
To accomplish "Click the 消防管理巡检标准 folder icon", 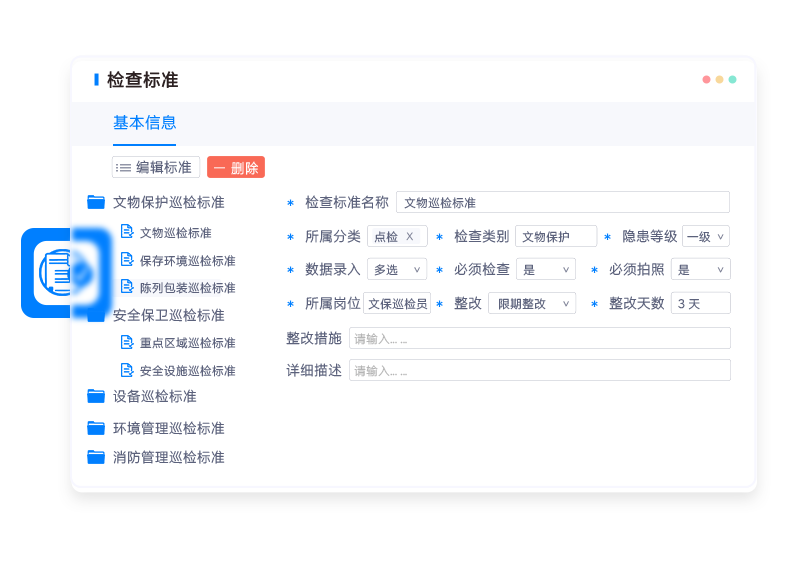I will click(x=96, y=457).
